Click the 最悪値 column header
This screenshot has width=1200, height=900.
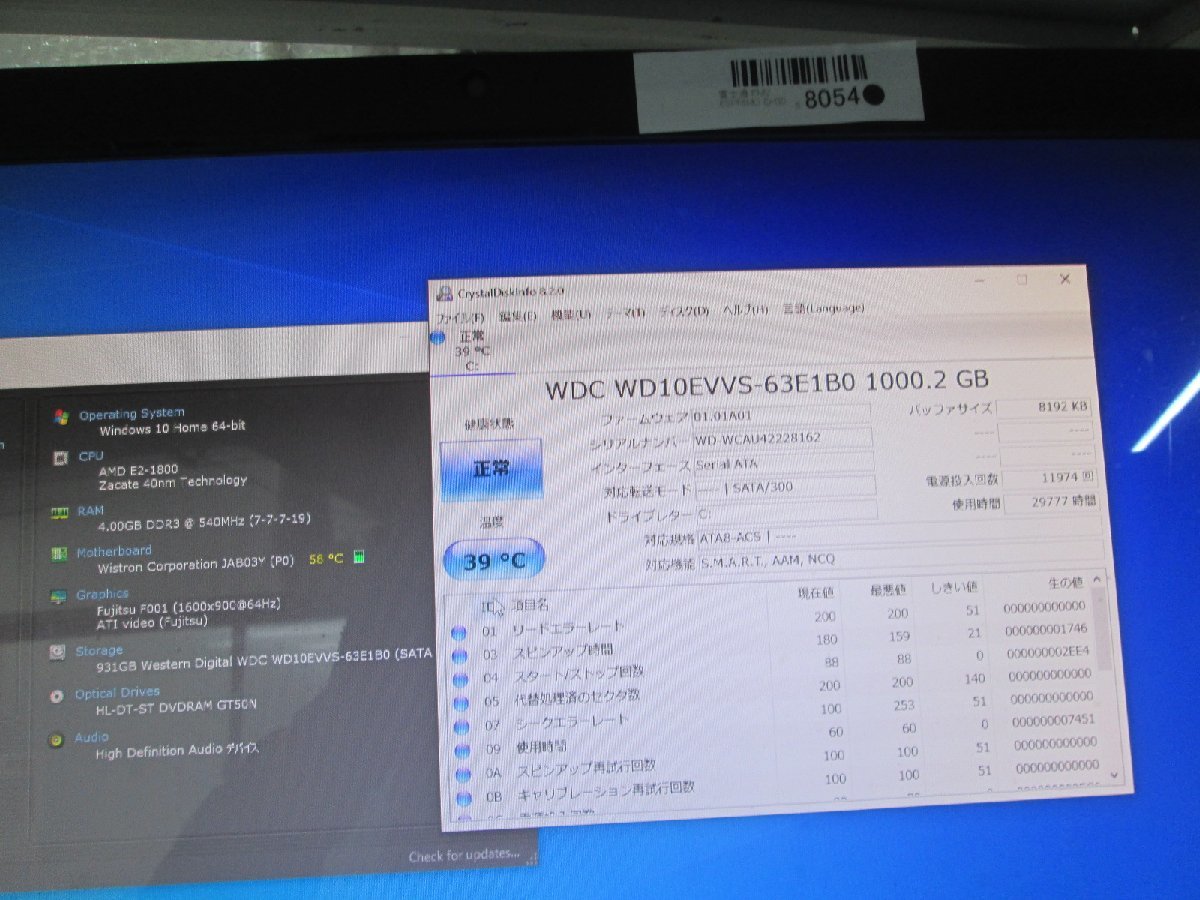coord(887,590)
